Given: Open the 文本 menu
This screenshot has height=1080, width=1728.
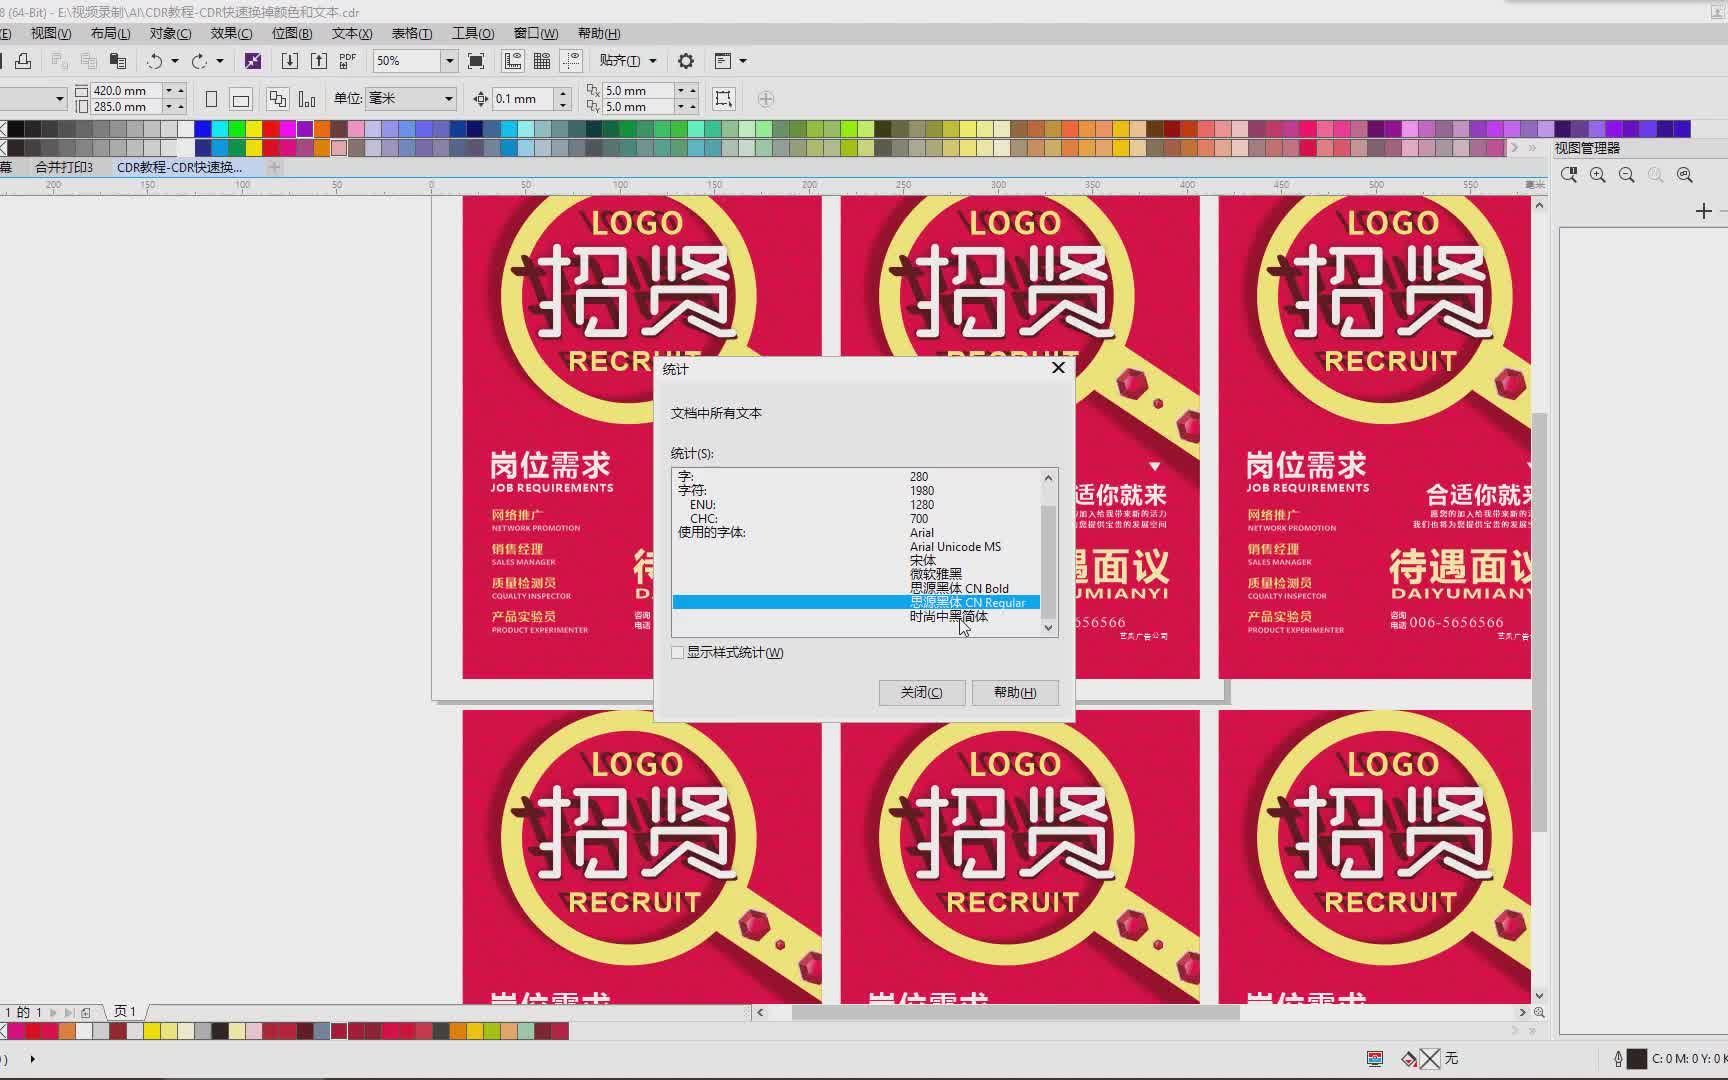Looking at the screenshot, I should tap(352, 33).
